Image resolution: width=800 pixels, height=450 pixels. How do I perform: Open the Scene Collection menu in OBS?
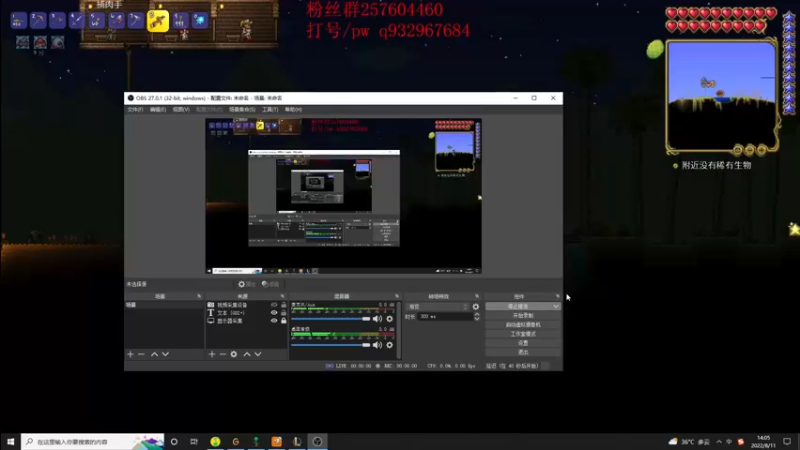[242, 110]
